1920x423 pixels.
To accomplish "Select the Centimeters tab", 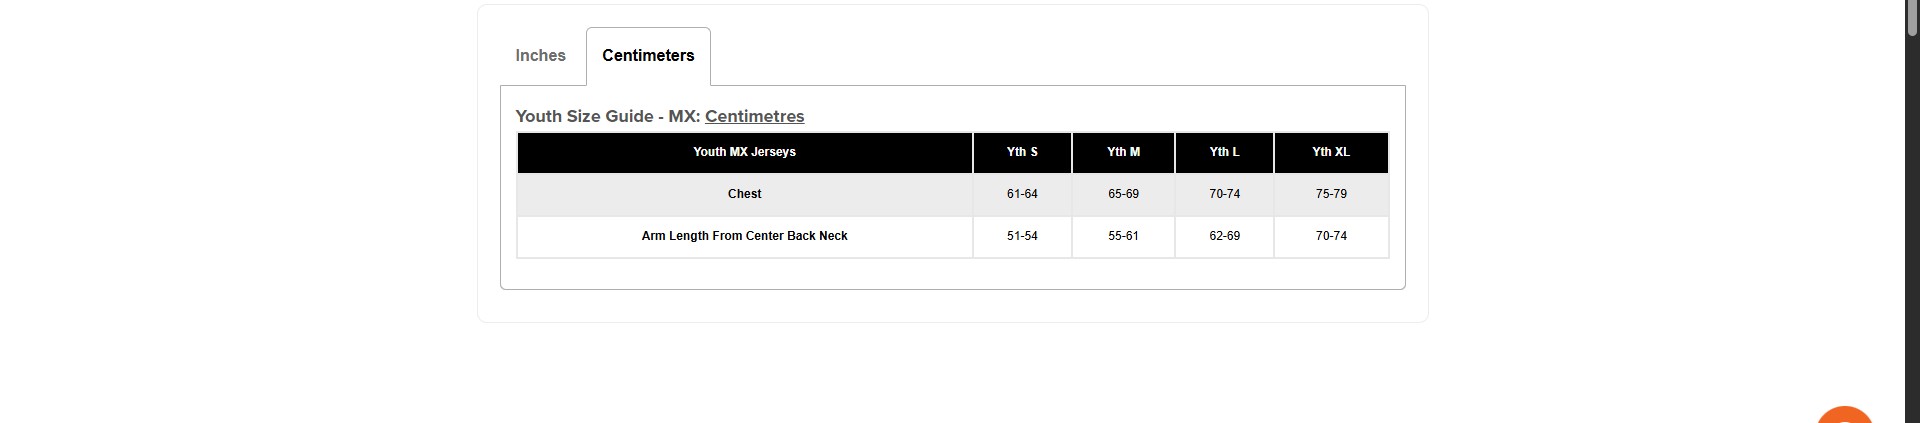I will [648, 56].
